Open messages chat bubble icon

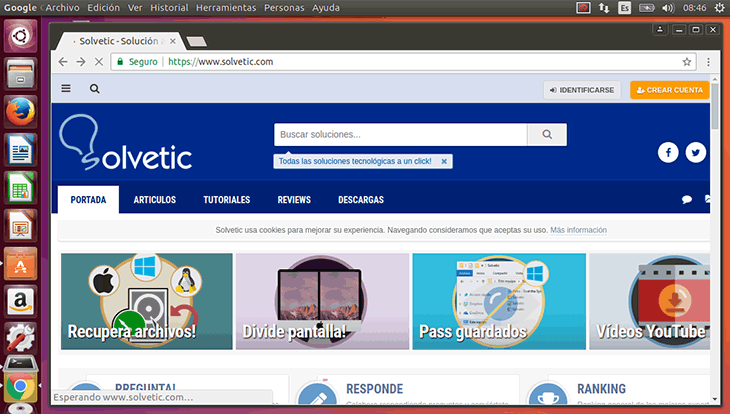[687, 200]
